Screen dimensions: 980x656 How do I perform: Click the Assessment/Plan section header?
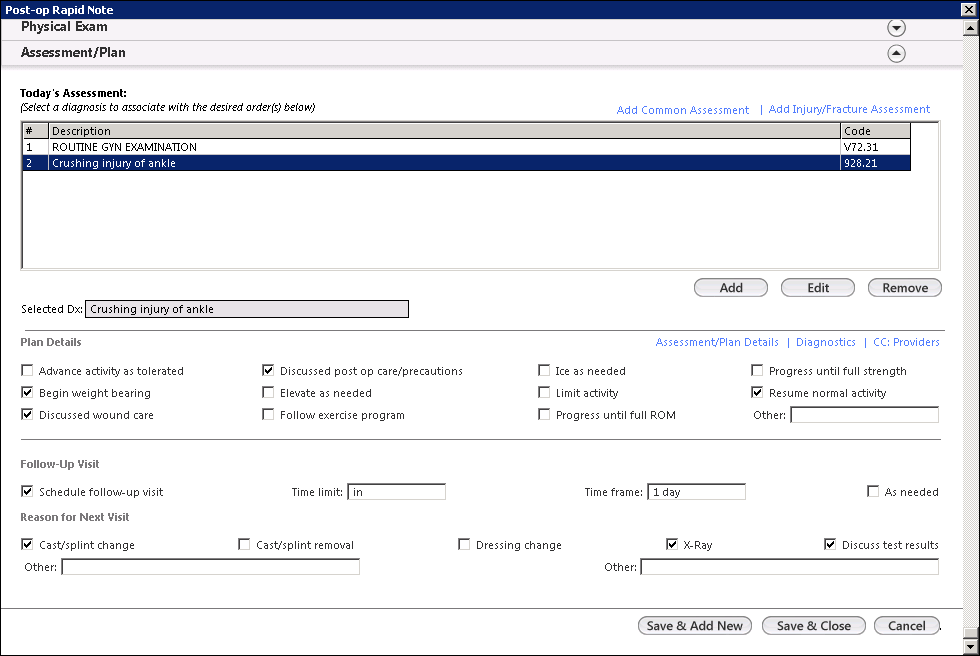(x=73, y=52)
